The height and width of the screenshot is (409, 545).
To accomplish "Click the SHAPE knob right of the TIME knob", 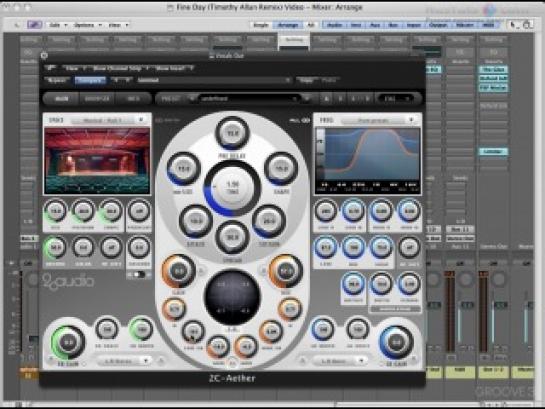I will pyautogui.click(x=281, y=169).
